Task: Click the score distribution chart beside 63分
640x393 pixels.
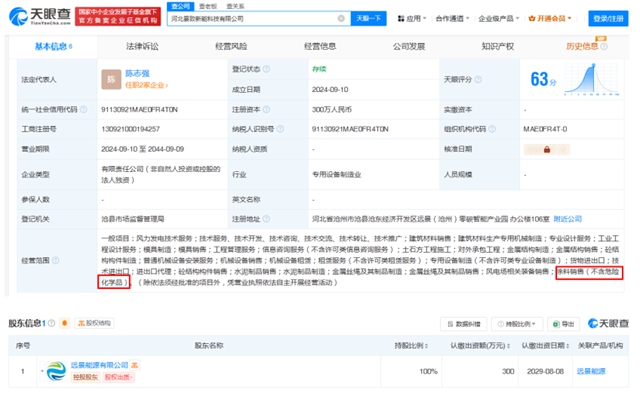Action: click(x=592, y=79)
